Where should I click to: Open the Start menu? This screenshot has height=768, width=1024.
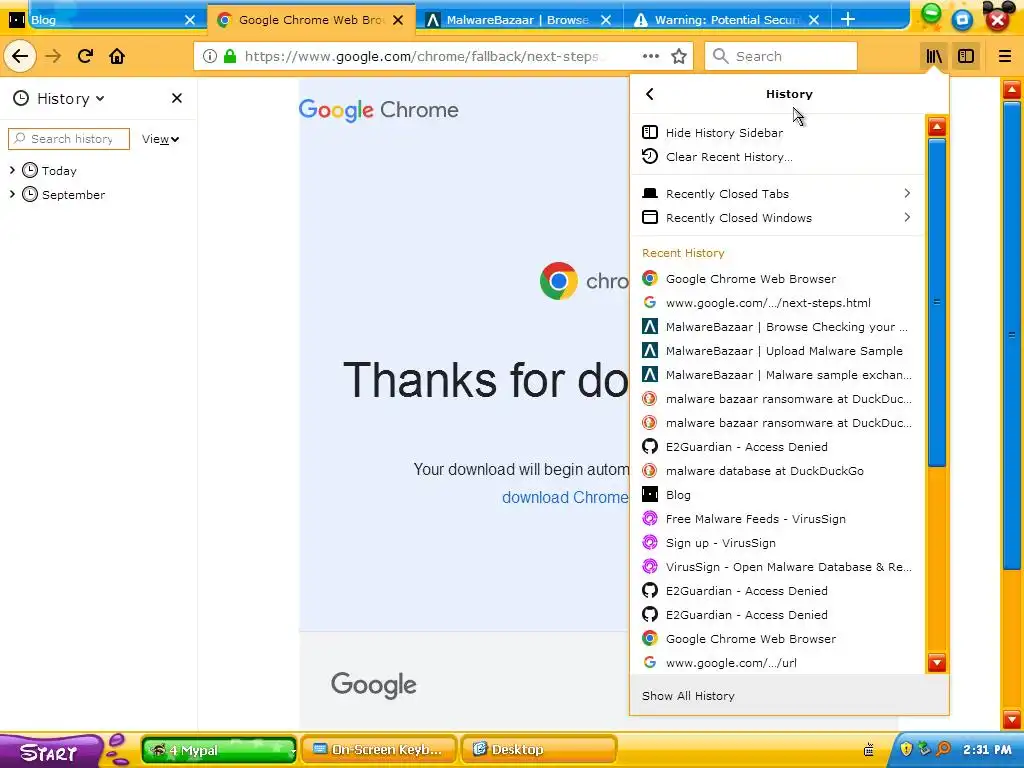[50, 752]
